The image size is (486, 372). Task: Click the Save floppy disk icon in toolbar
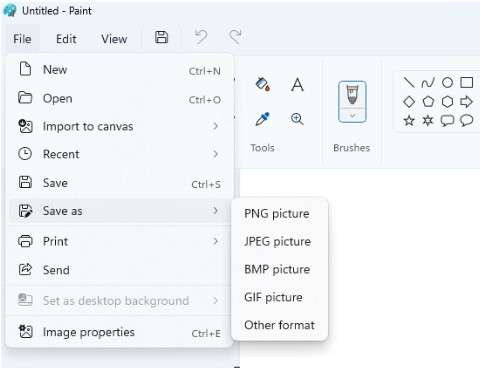(162, 37)
